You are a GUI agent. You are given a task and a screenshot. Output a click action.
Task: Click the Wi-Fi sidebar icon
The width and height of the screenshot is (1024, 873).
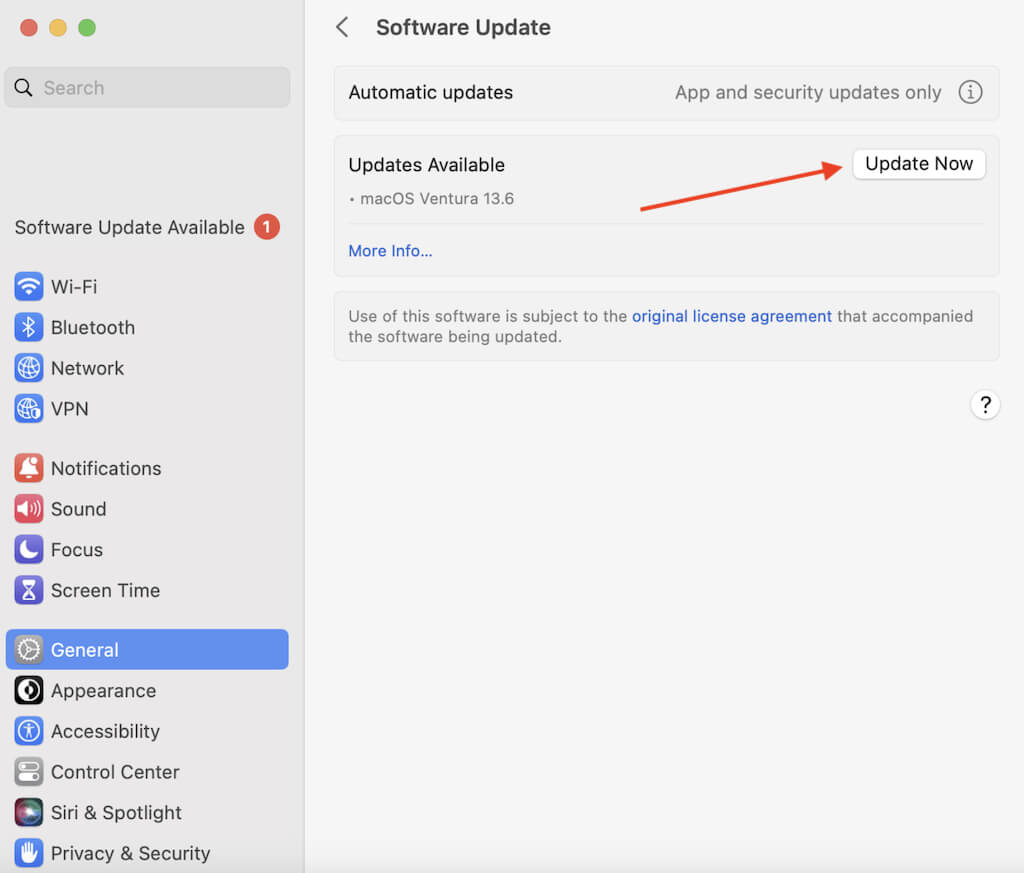pyautogui.click(x=29, y=287)
